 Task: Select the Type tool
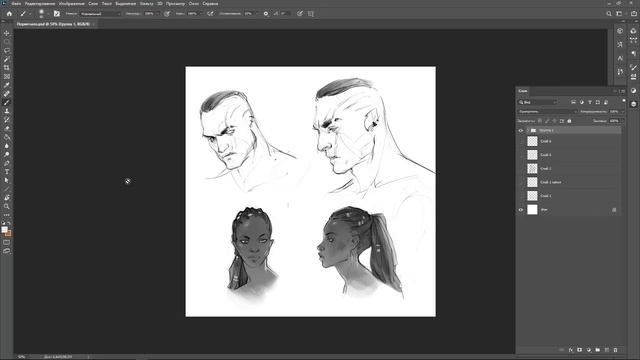tap(7, 172)
